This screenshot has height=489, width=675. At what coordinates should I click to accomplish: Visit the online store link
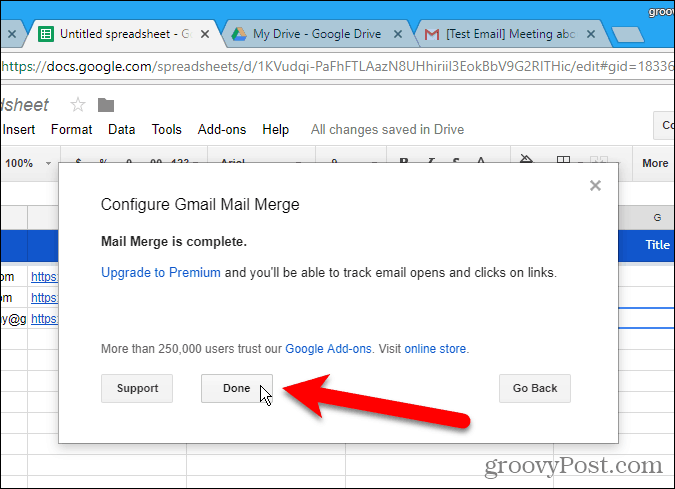[435, 349]
